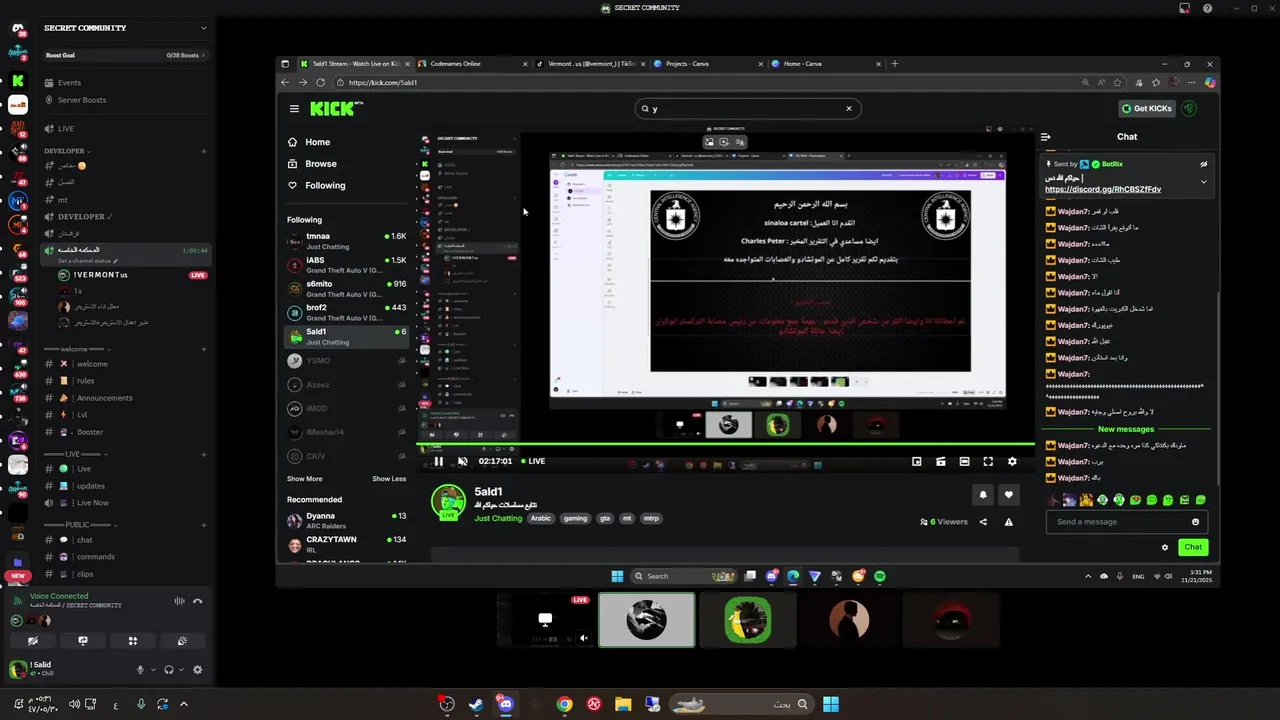The height and width of the screenshot is (720, 1280).
Task: Expand headphone output options arrow
Action: (x=182, y=670)
